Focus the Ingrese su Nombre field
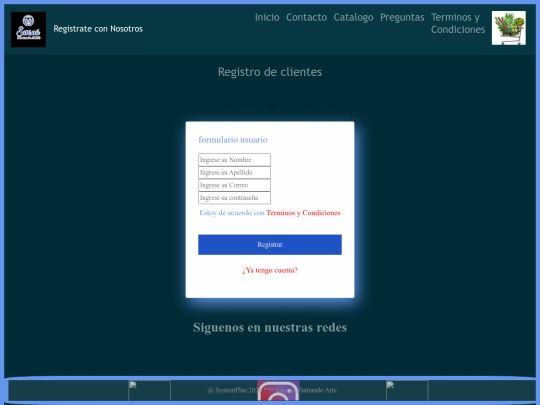Viewport: 540px width, 405px height. click(x=234, y=160)
